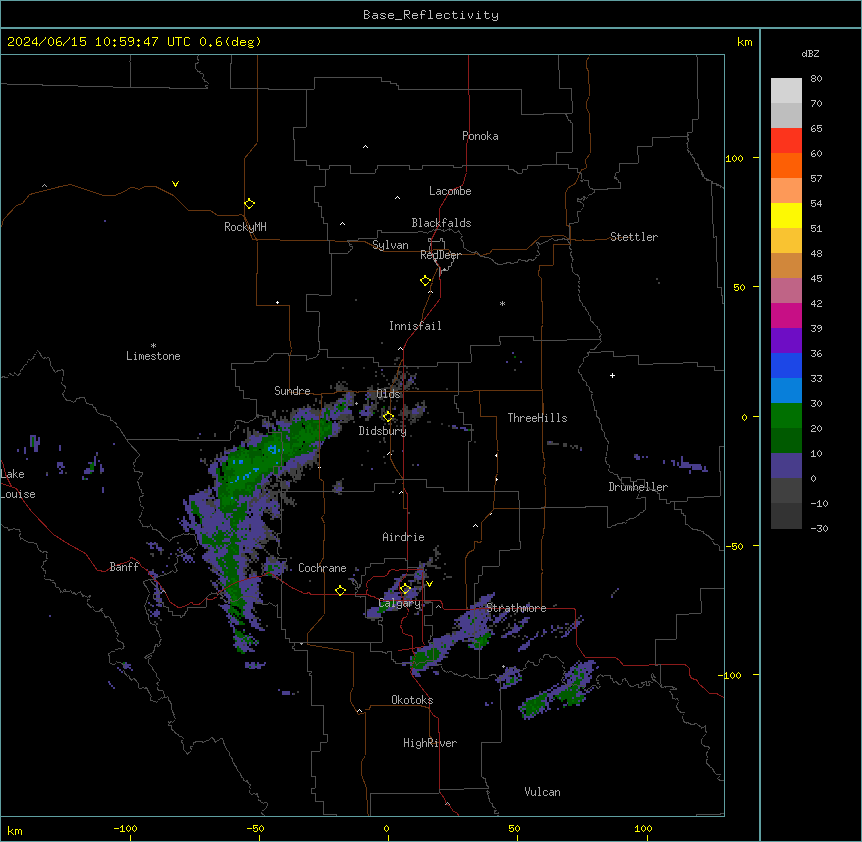Select the orange 57-60 dBZ legend swatch
862x842 pixels.
tap(786, 165)
